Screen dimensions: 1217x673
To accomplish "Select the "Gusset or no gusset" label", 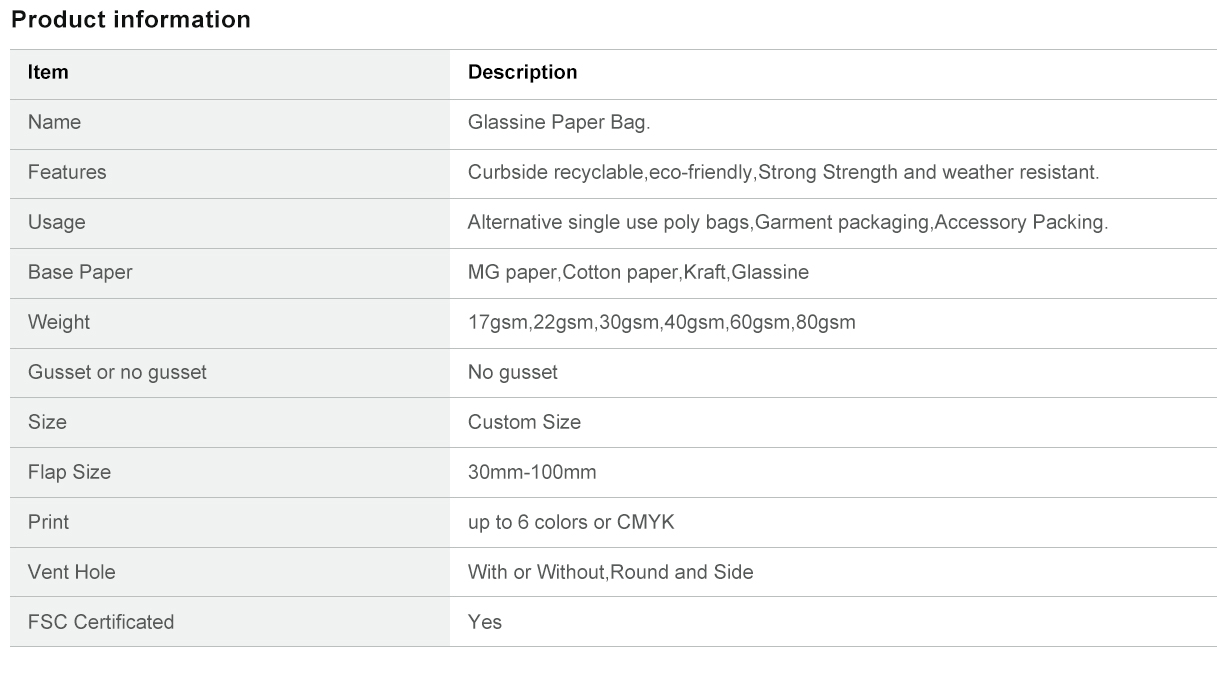I will 117,372.
